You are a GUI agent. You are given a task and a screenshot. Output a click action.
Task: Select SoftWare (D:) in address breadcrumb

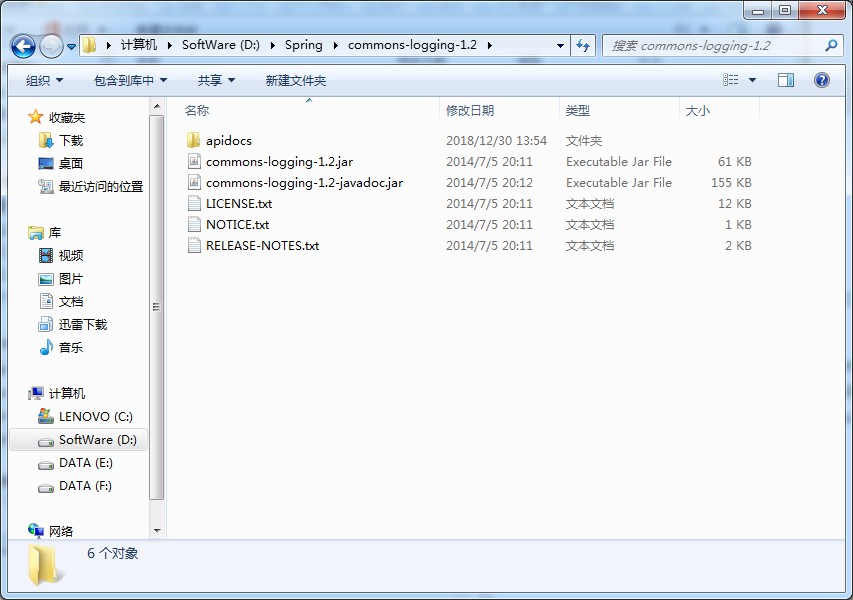click(x=221, y=45)
